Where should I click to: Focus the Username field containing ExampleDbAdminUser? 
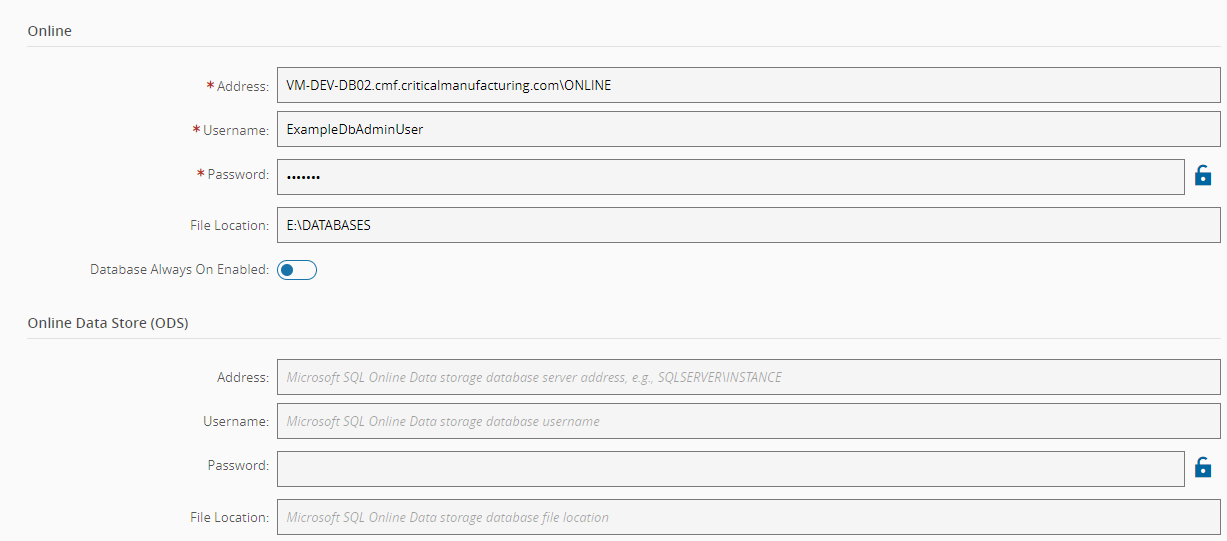coord(748,129)
